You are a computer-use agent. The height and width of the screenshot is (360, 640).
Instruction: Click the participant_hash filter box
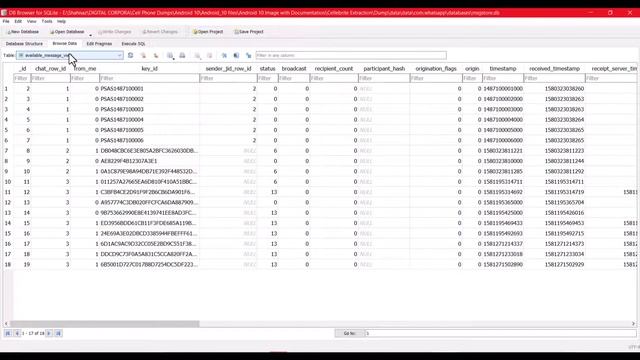point(384,78)
